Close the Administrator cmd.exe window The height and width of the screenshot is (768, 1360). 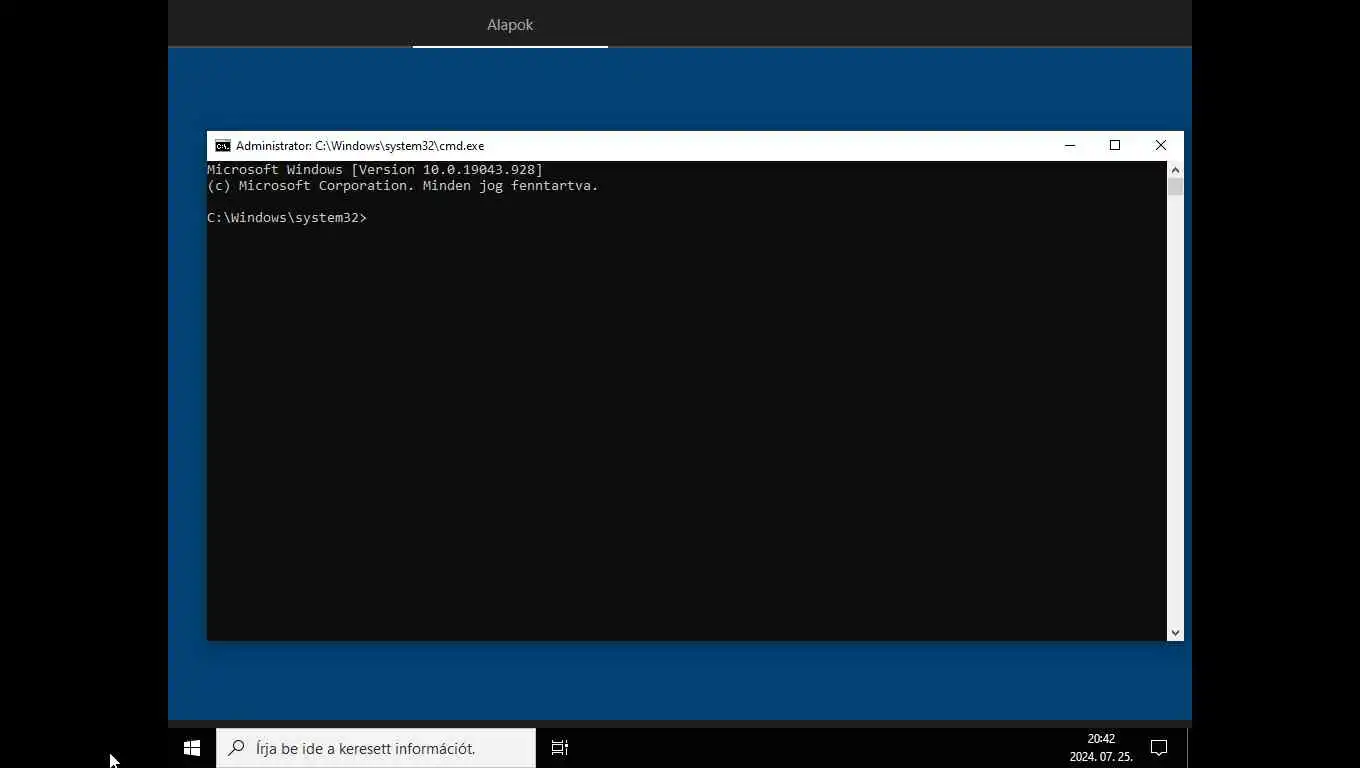click(x=1161, y=146)
